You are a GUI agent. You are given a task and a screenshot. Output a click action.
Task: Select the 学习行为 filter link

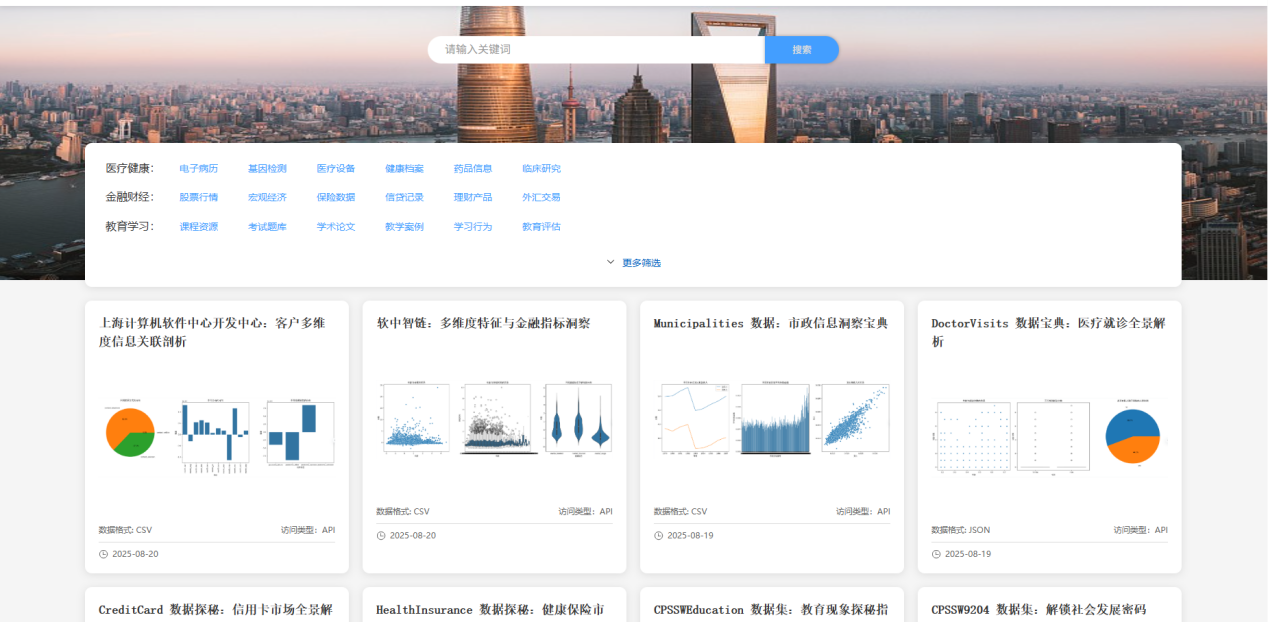pos(473,227)
